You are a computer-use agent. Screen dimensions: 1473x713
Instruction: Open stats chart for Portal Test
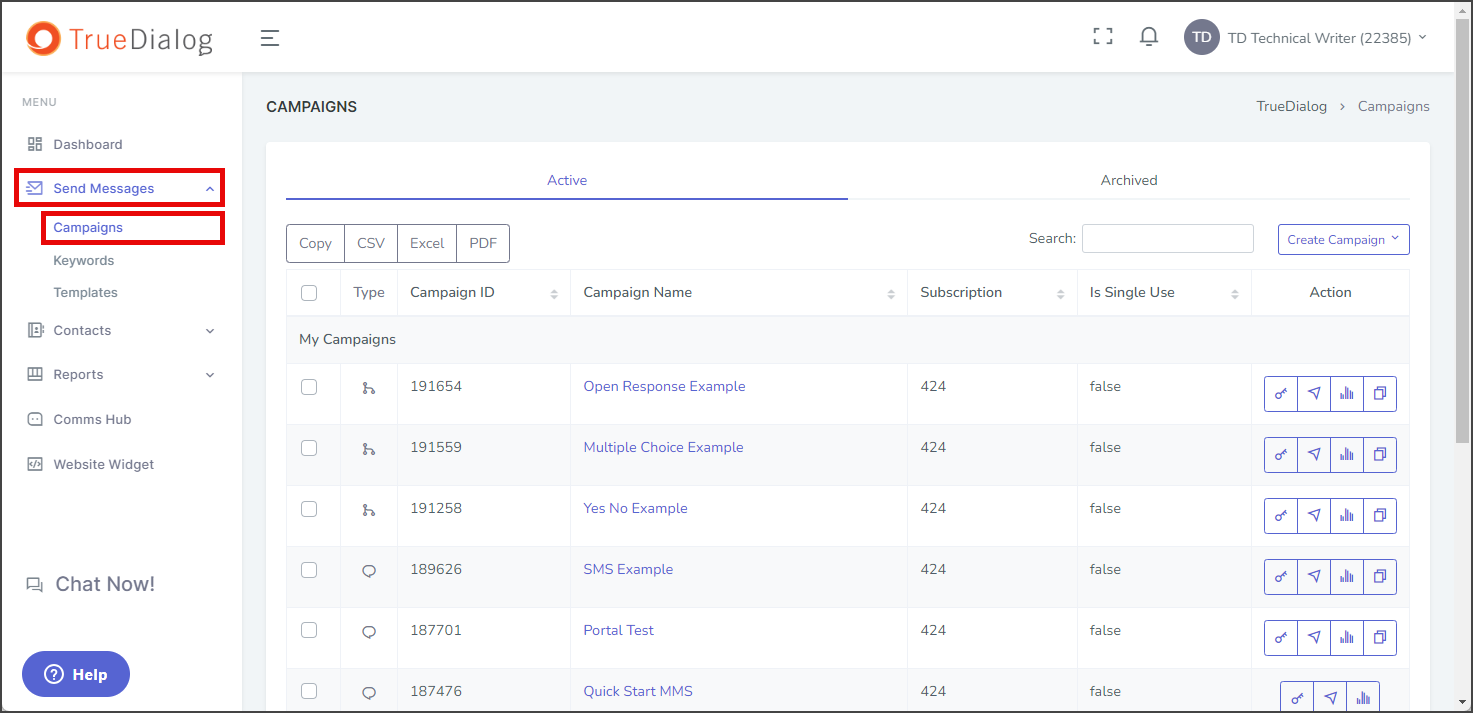click(x=1347, y=638)
